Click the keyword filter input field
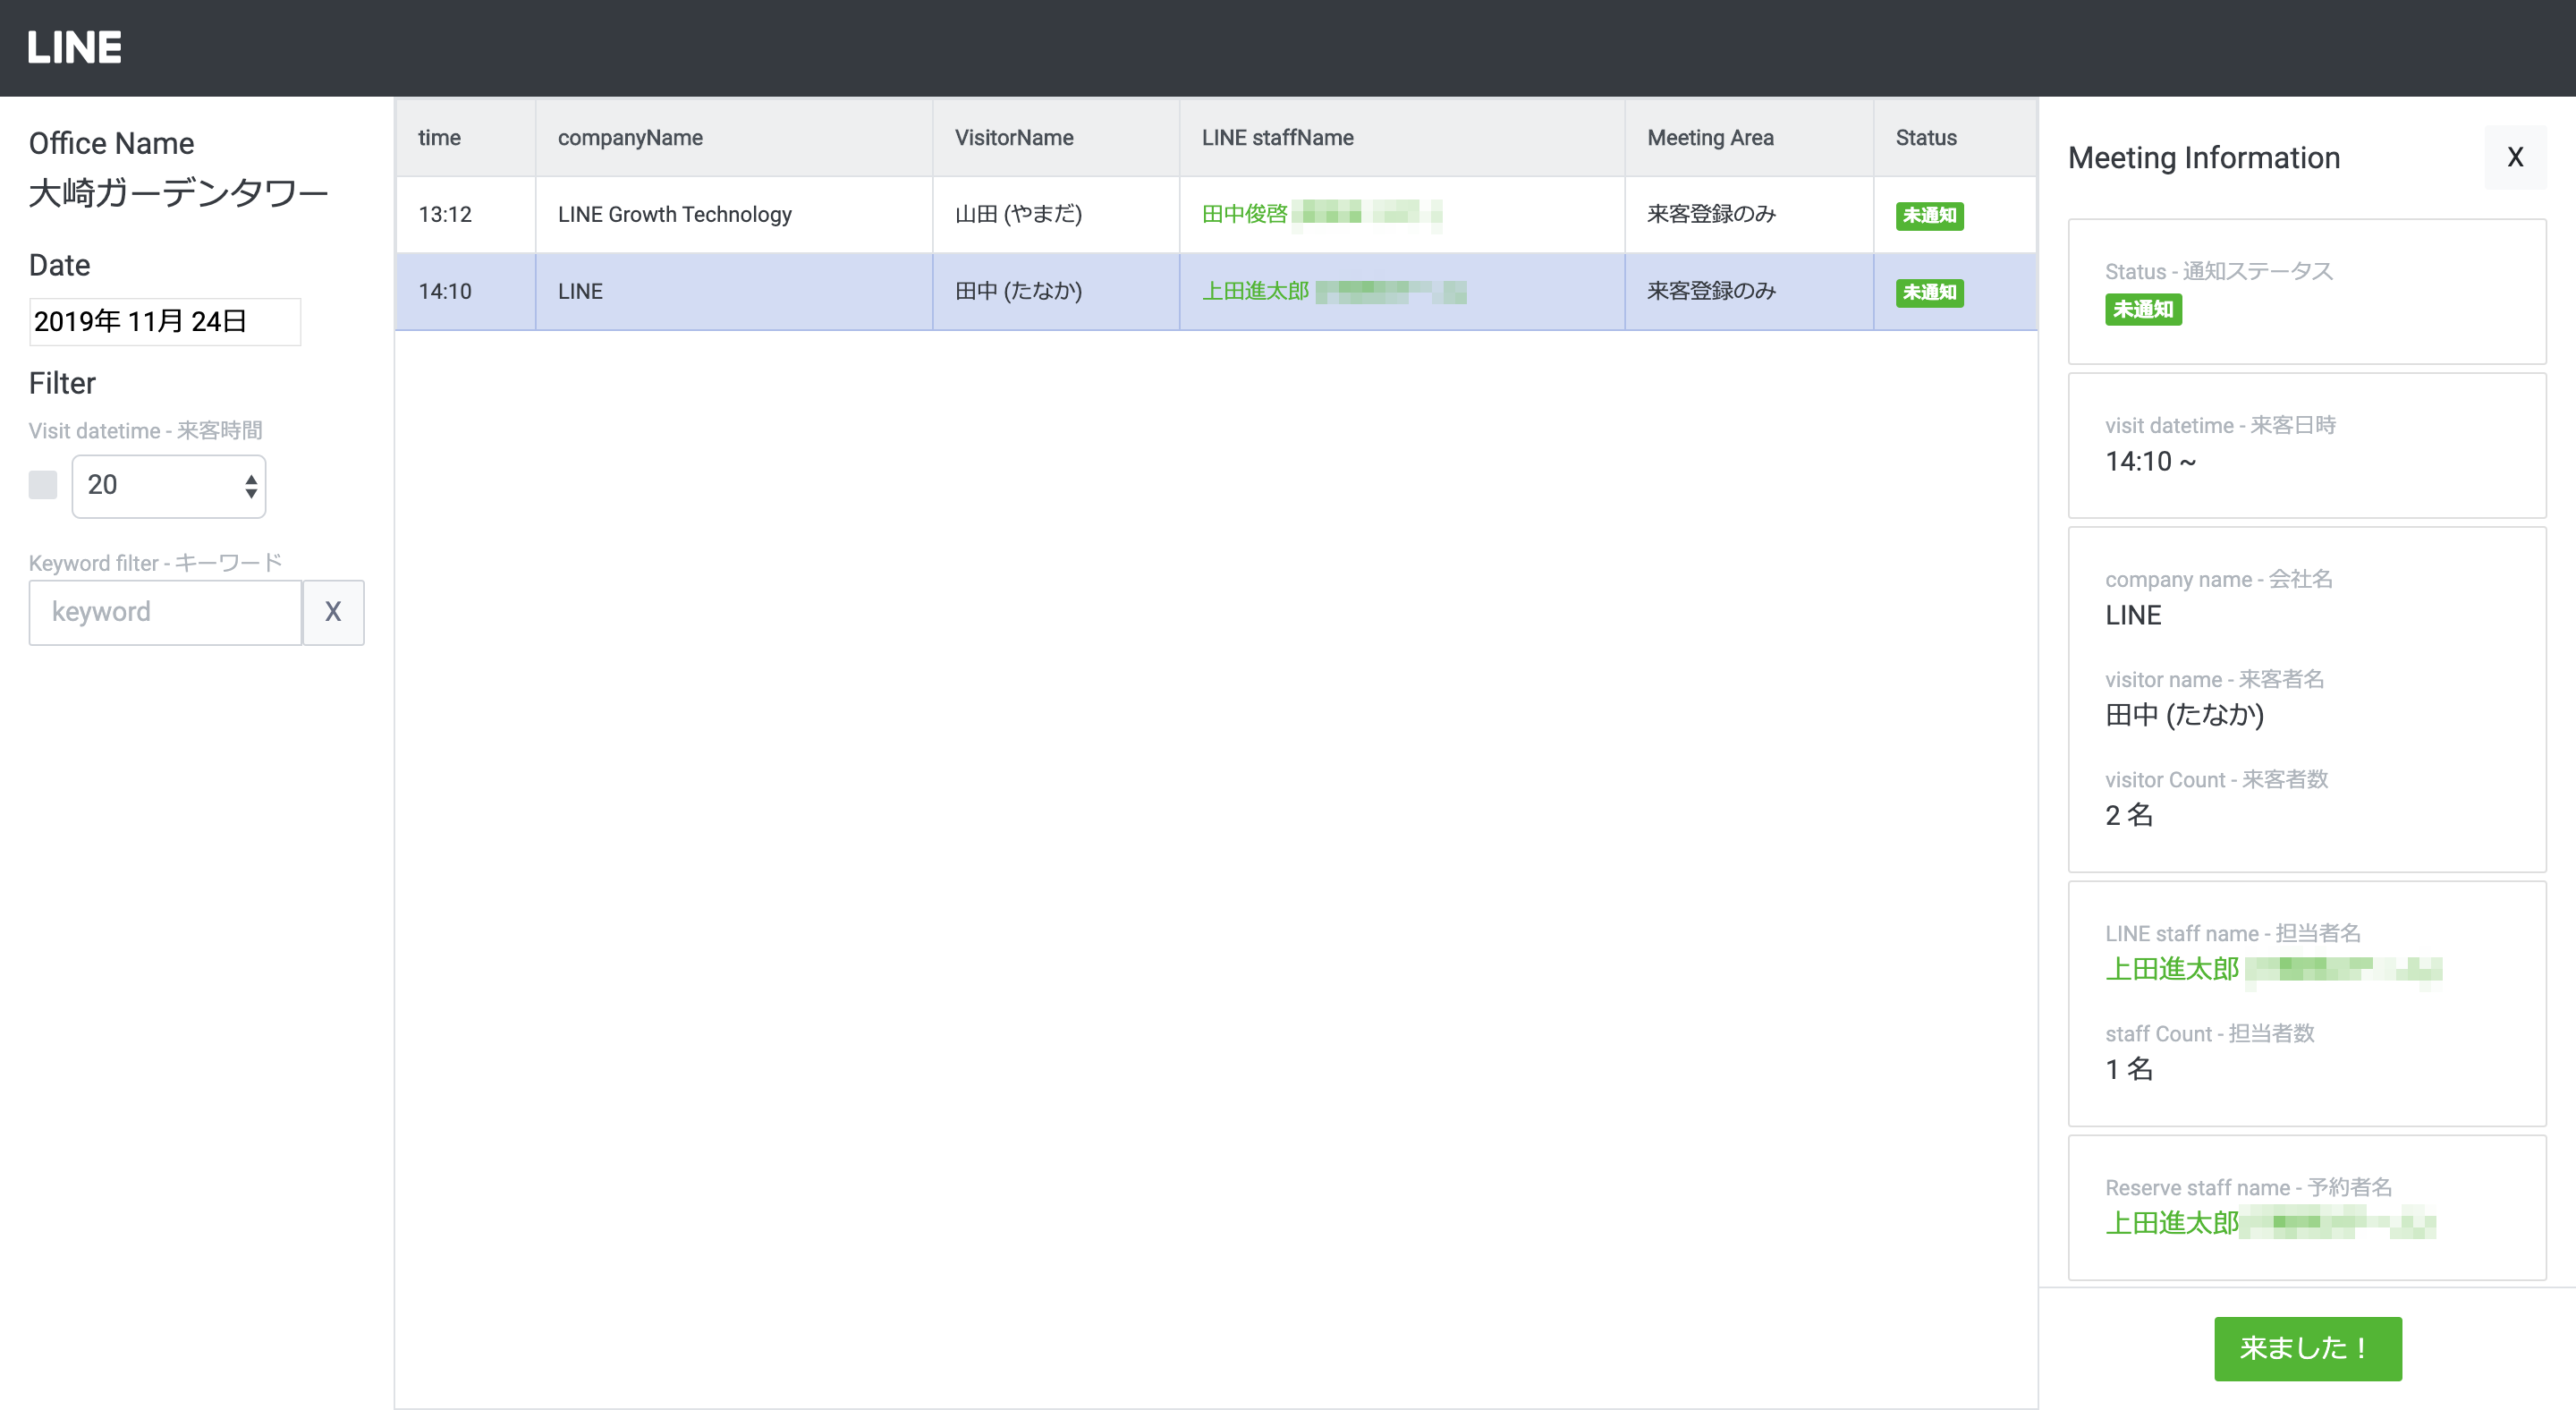This screenshot has height=1410, width=2576. [x=165, y=612]
